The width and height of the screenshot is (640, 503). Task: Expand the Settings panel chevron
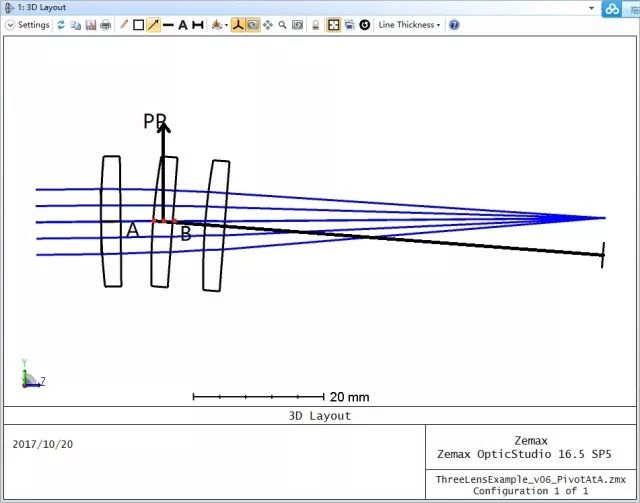(10, 25)
